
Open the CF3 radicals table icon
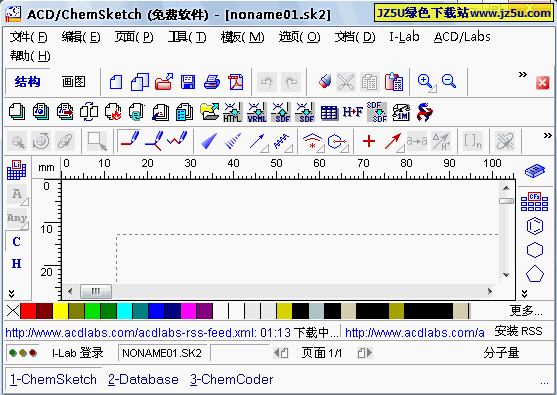(x=535, y=202)
